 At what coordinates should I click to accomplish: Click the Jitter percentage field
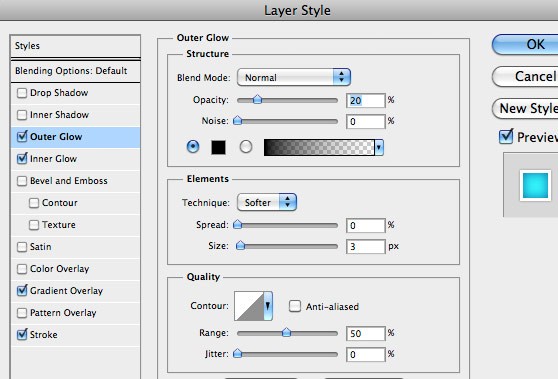[365, 354]
